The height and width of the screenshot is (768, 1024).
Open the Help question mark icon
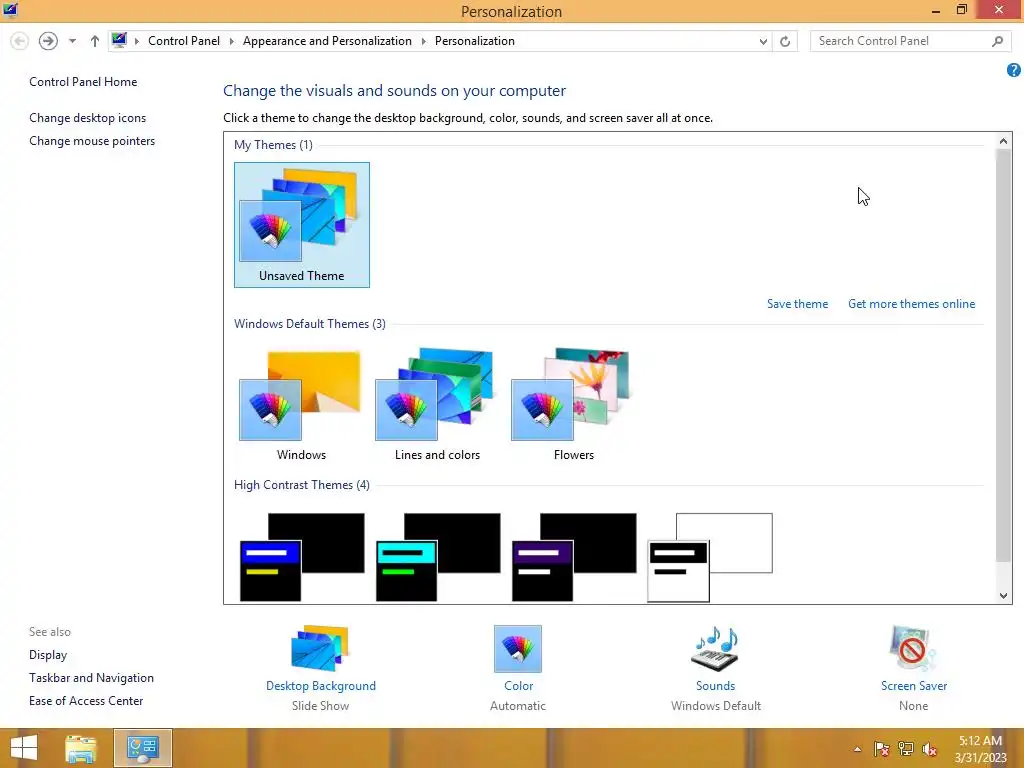(x=1014, y=70)
